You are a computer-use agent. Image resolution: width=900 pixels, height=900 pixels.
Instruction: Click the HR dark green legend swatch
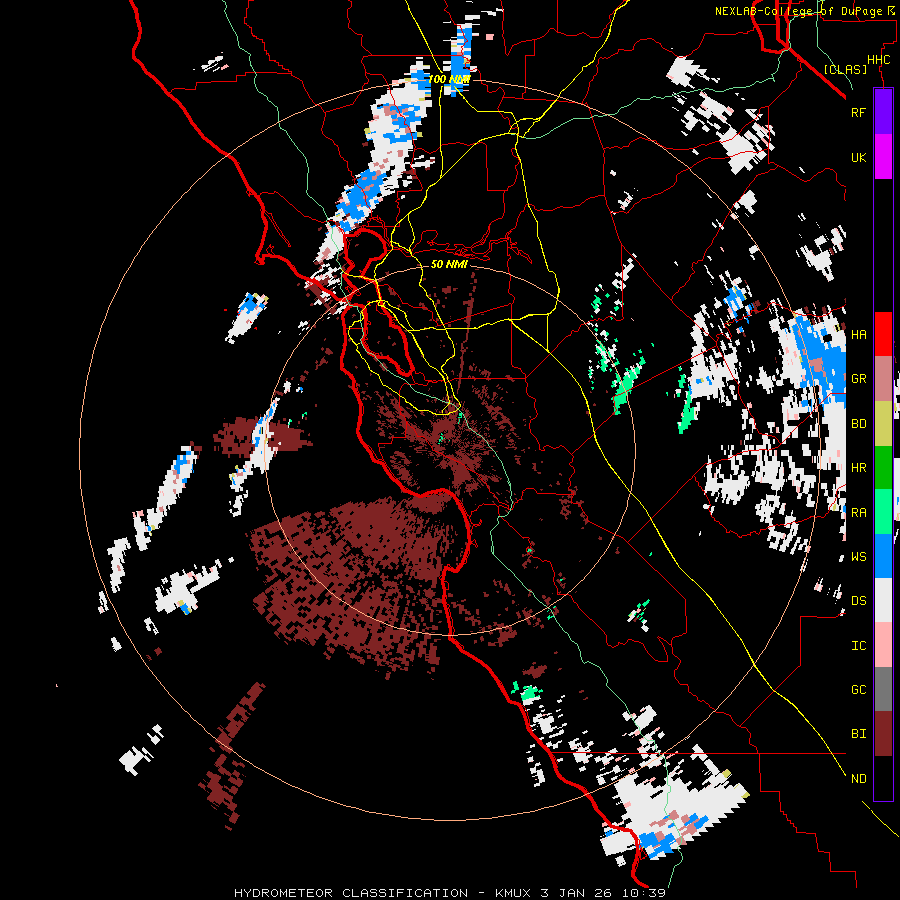883,468
